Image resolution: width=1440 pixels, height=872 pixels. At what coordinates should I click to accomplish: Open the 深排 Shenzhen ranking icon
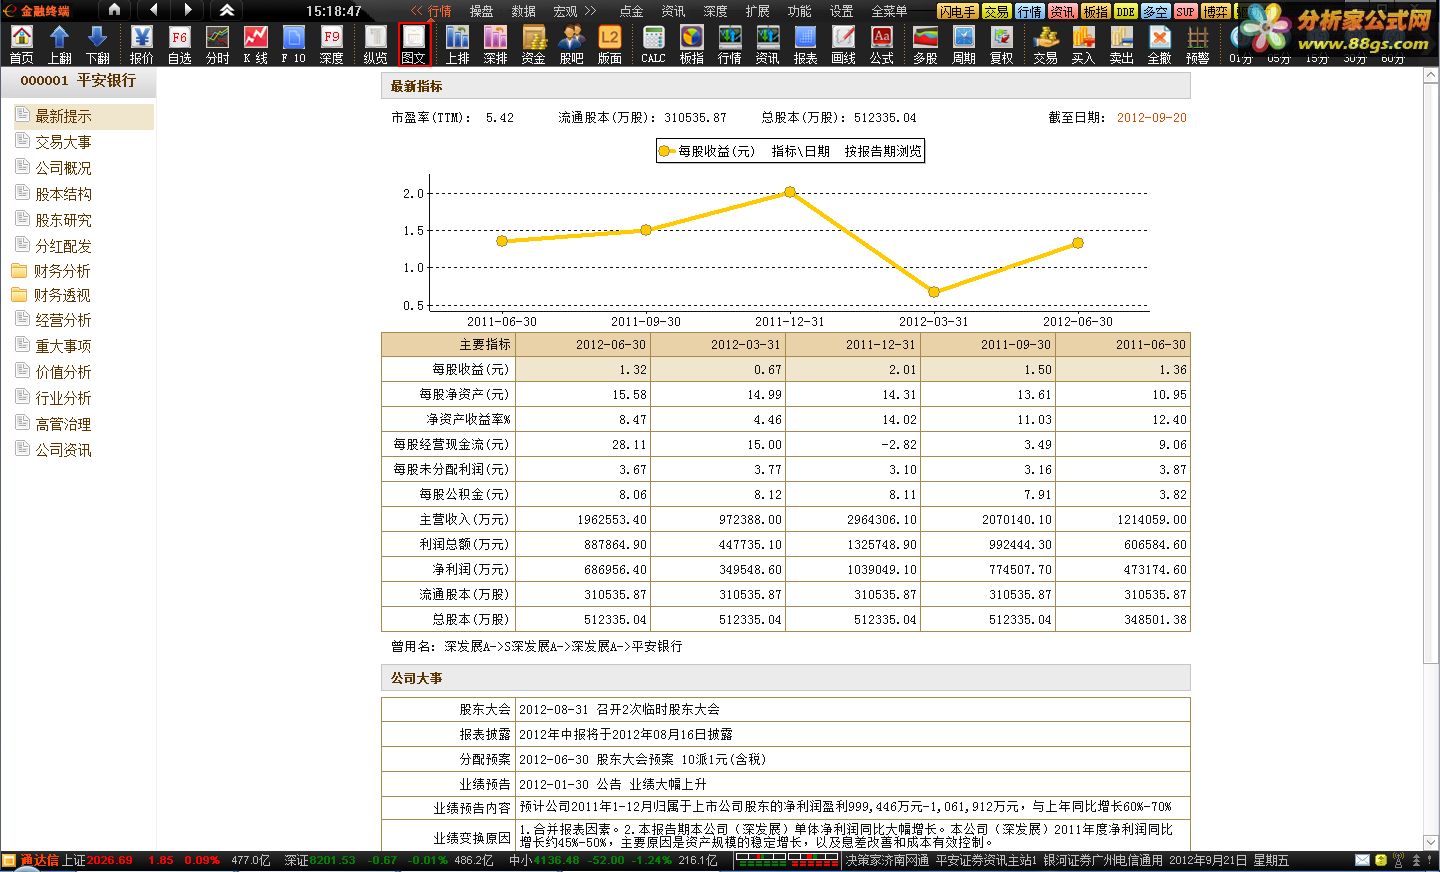495,44
